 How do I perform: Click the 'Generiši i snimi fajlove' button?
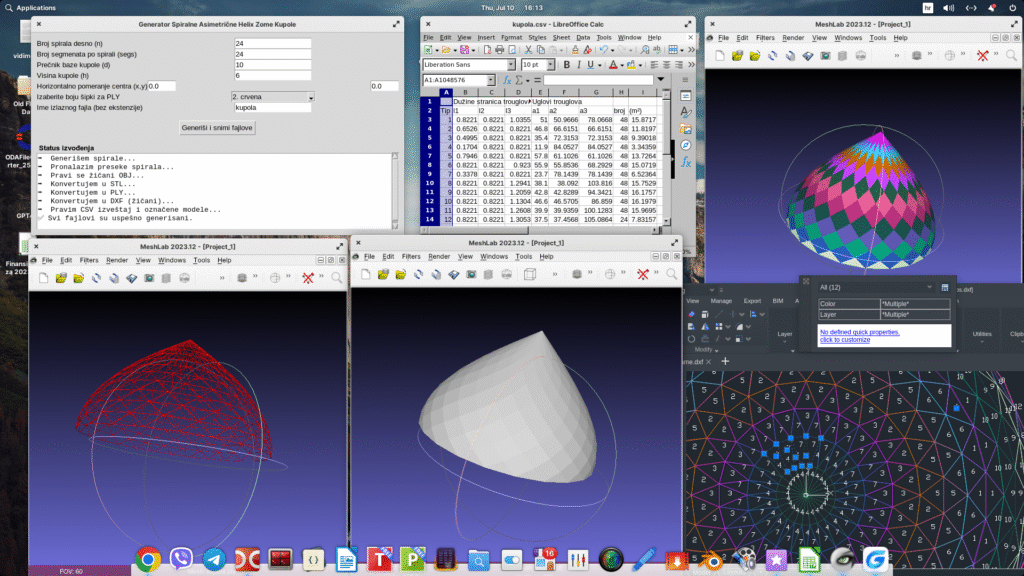click(x=217, y=128)
